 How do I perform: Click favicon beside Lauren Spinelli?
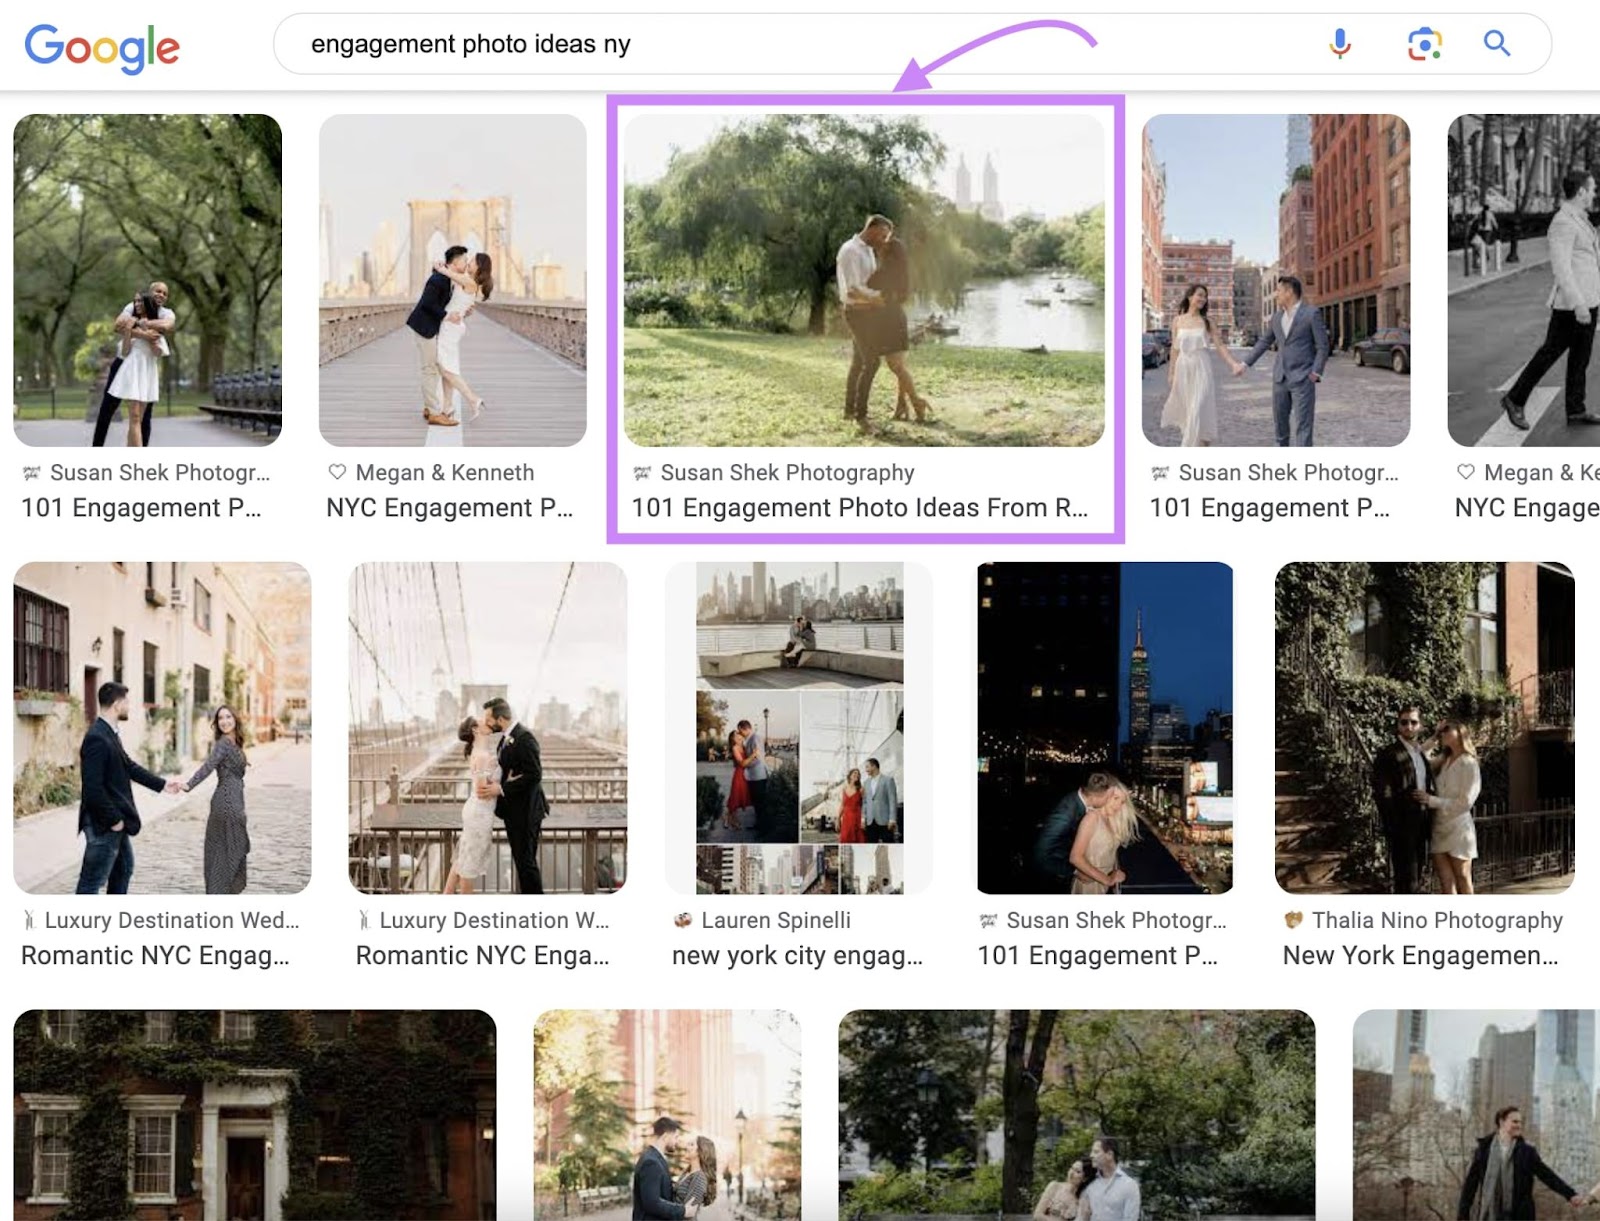683,920
